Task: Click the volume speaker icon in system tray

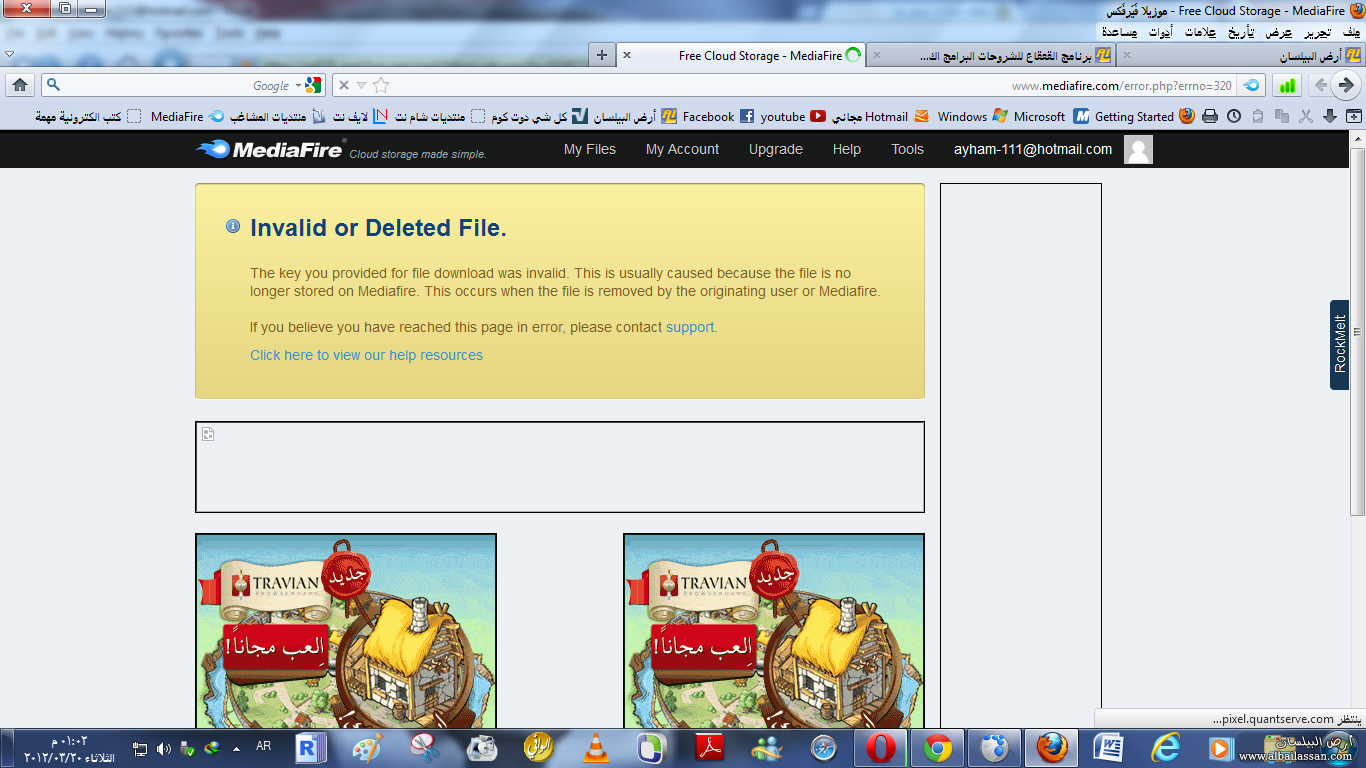Action: click(164, 748)
